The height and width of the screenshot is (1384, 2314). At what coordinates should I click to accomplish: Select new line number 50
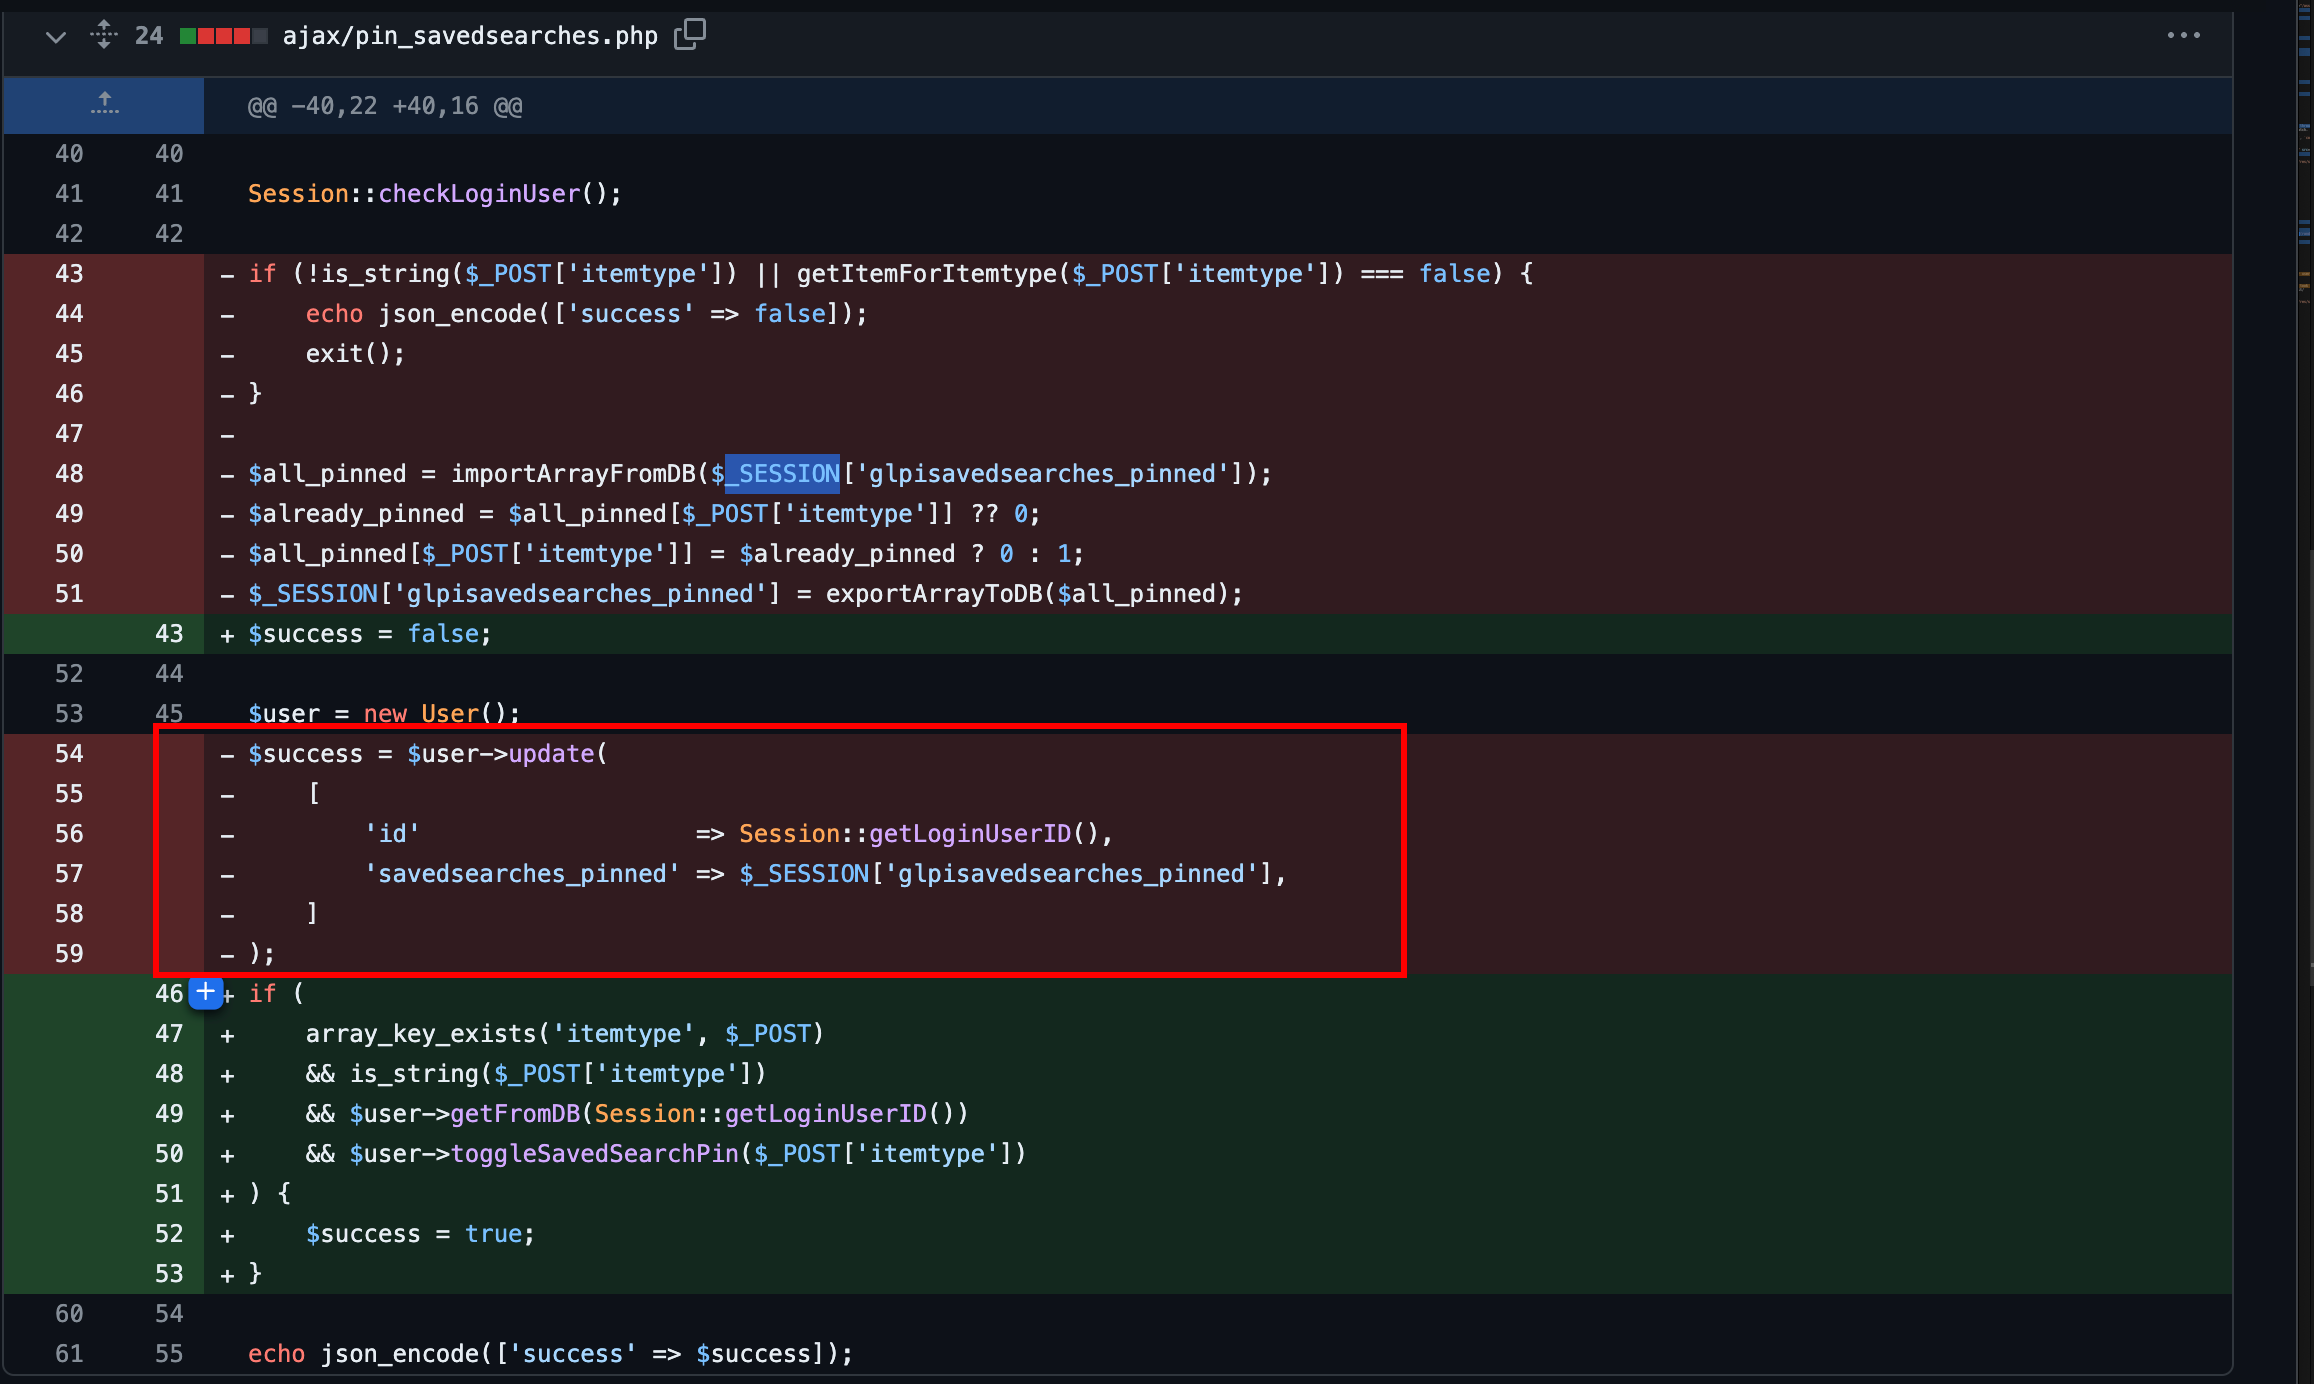pyautogui.click(x=169, y=1153)
